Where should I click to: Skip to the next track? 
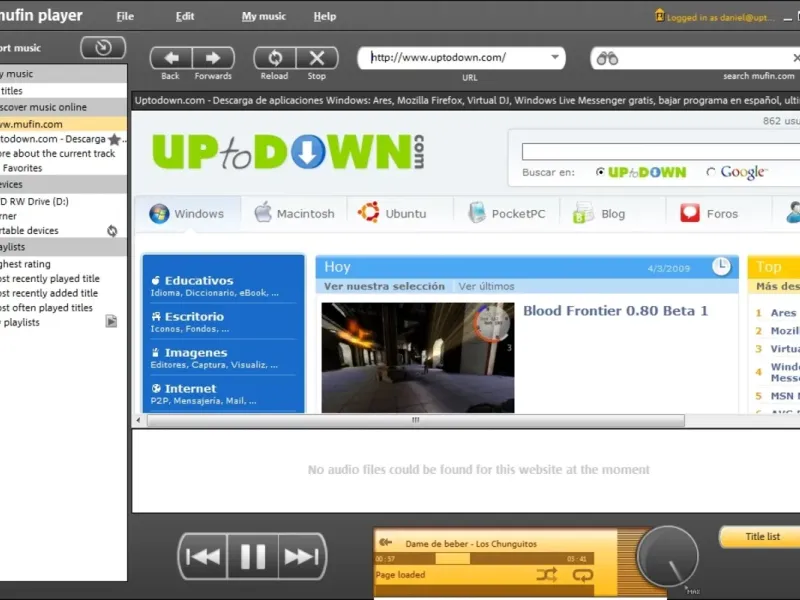tap(302, 556)
